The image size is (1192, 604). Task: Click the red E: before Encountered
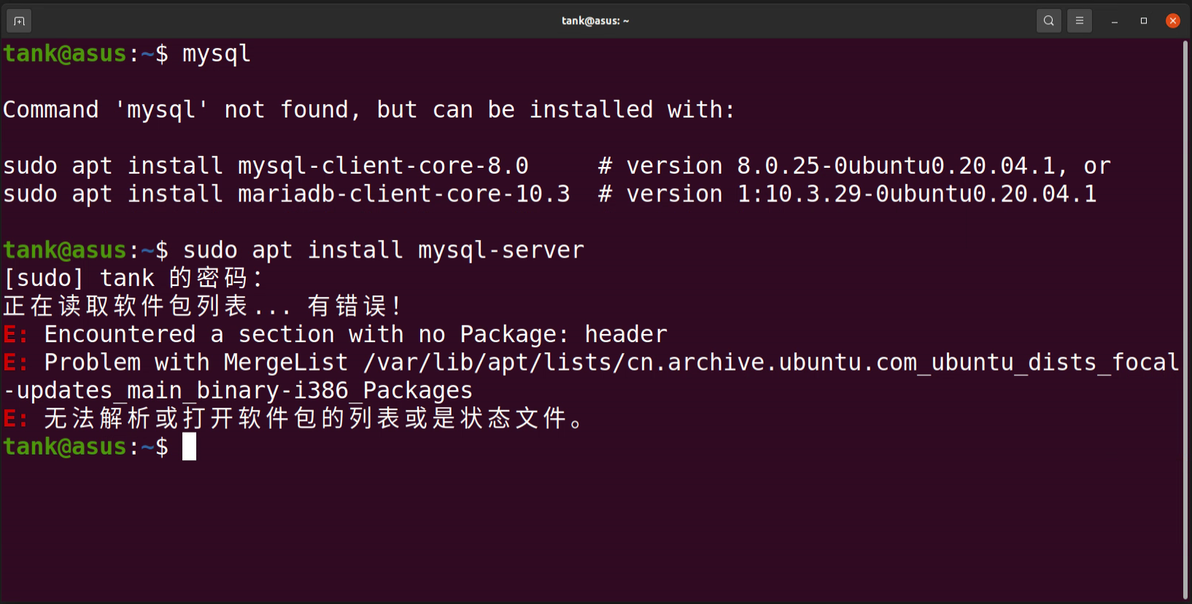(x=16, y=334)
